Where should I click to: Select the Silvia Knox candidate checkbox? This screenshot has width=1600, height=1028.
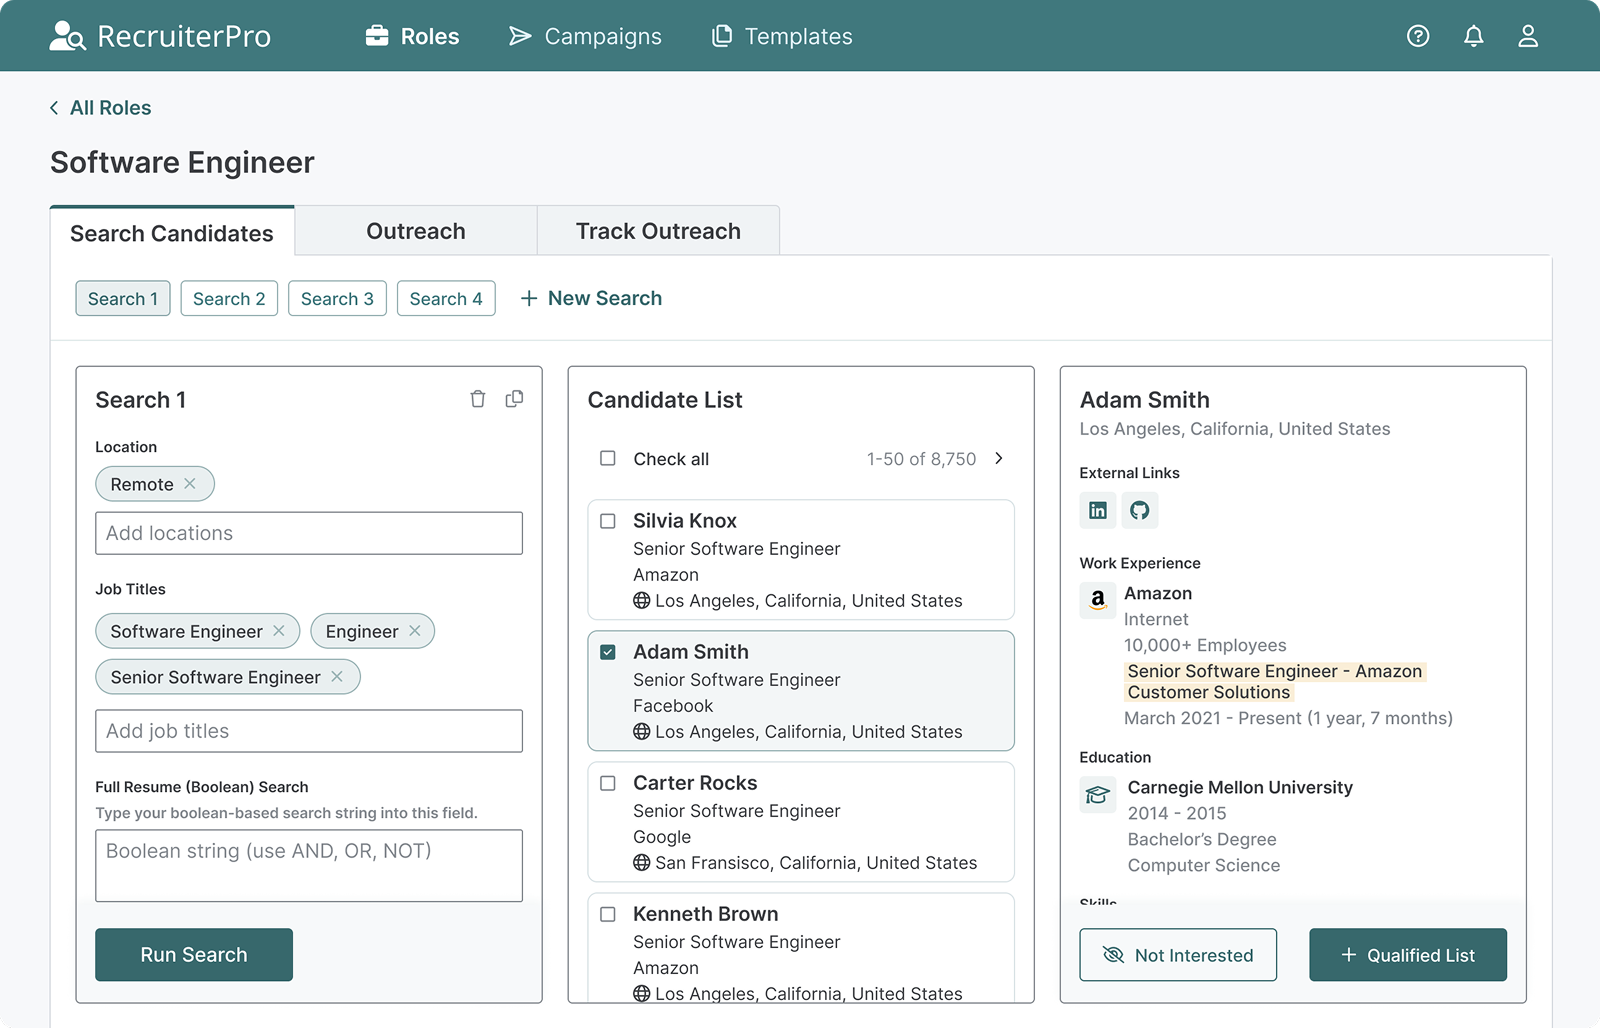[x=608, y=521]
